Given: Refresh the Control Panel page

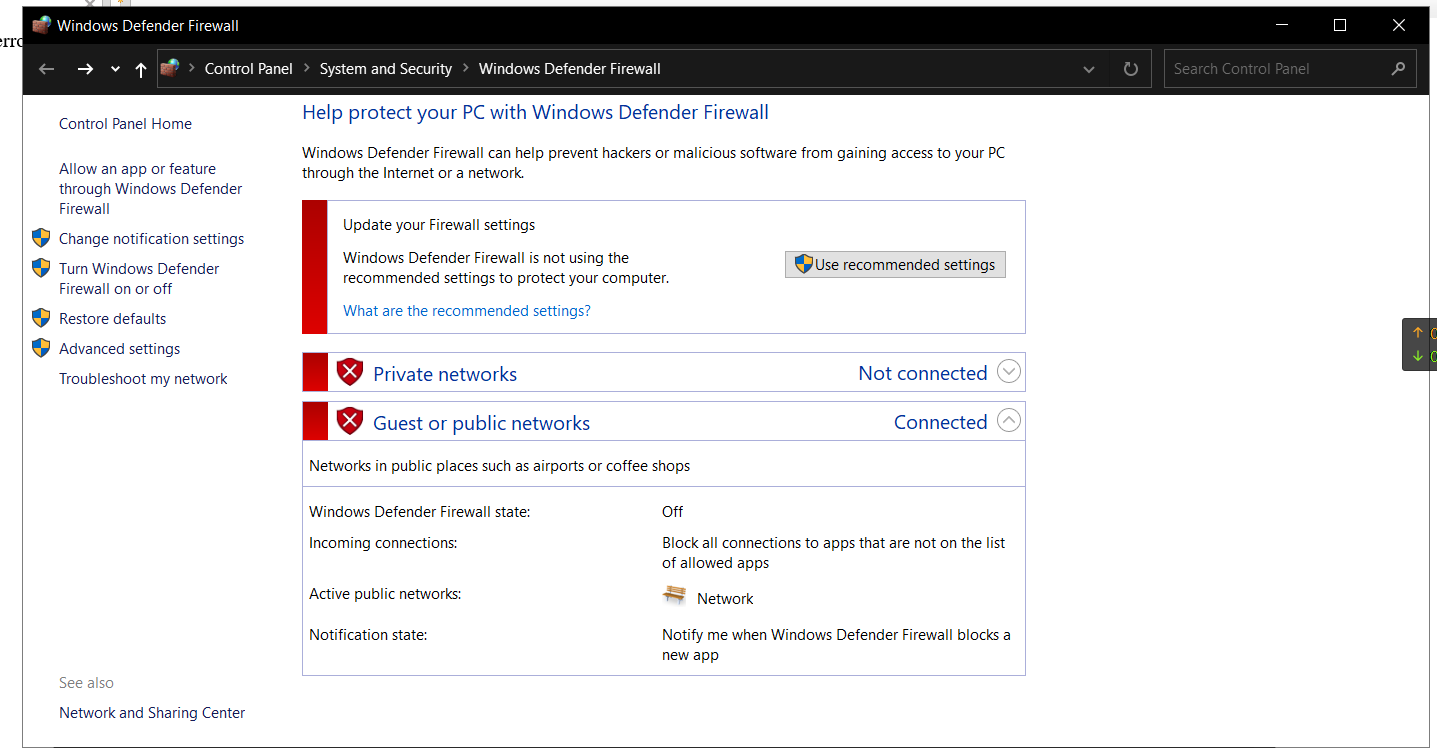Looking at the screenshot, I should tap(1131, 69).
